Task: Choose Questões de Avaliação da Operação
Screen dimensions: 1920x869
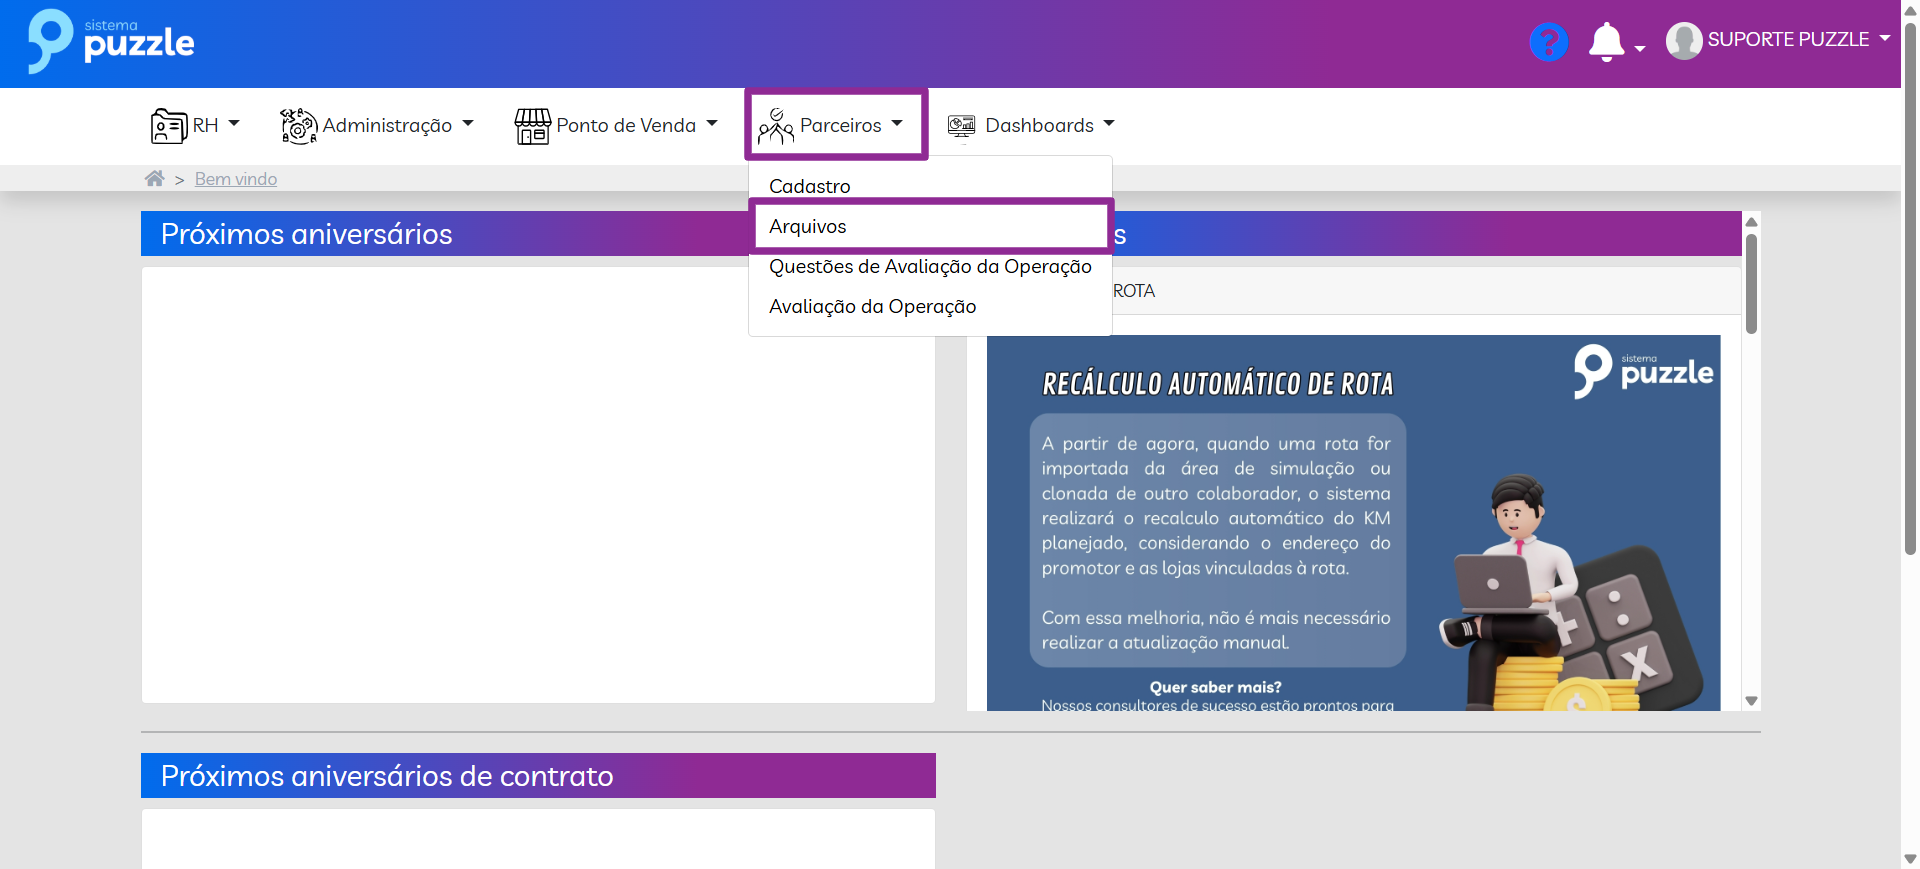Action: tap(930, 267)
